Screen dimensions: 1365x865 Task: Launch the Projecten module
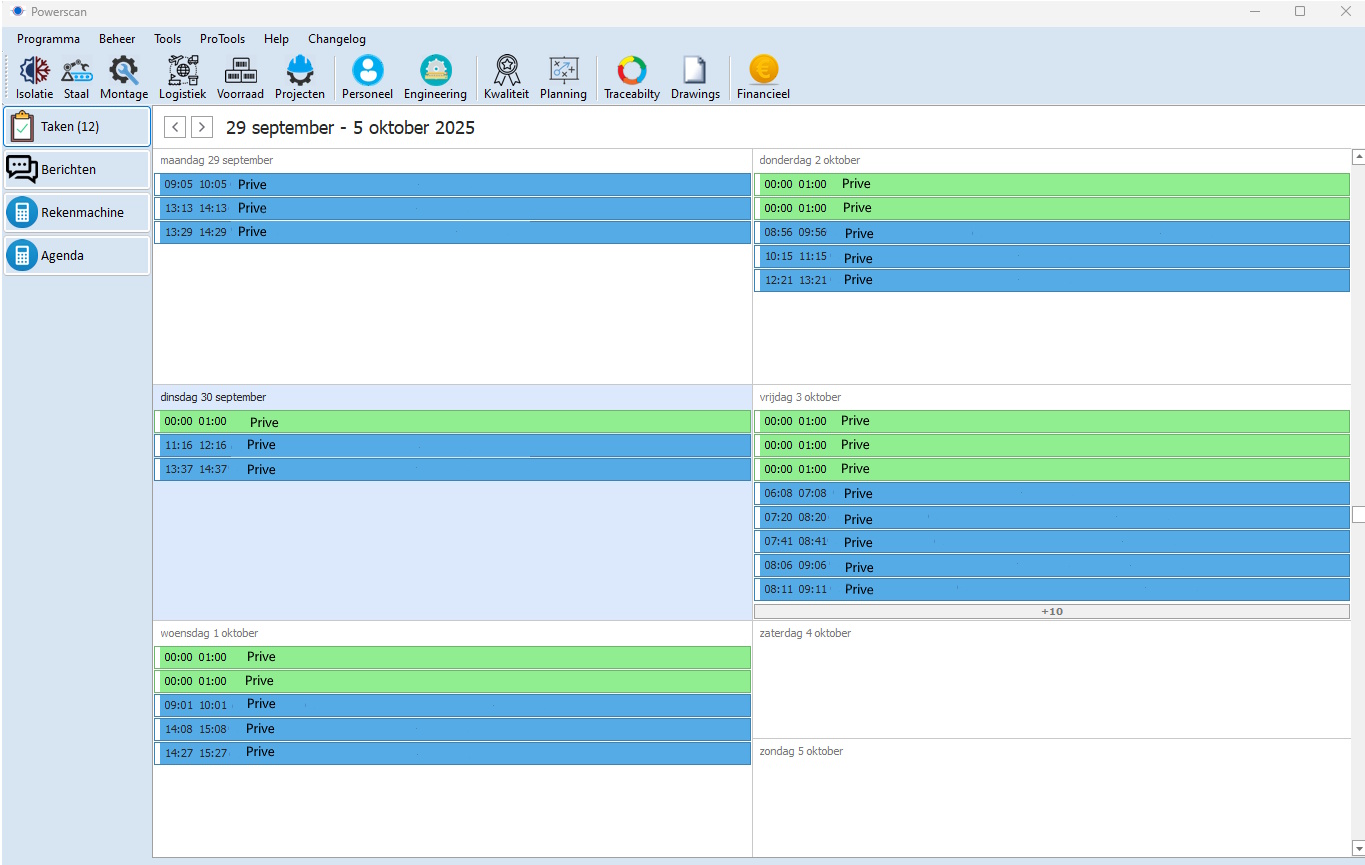coord(300,76)
